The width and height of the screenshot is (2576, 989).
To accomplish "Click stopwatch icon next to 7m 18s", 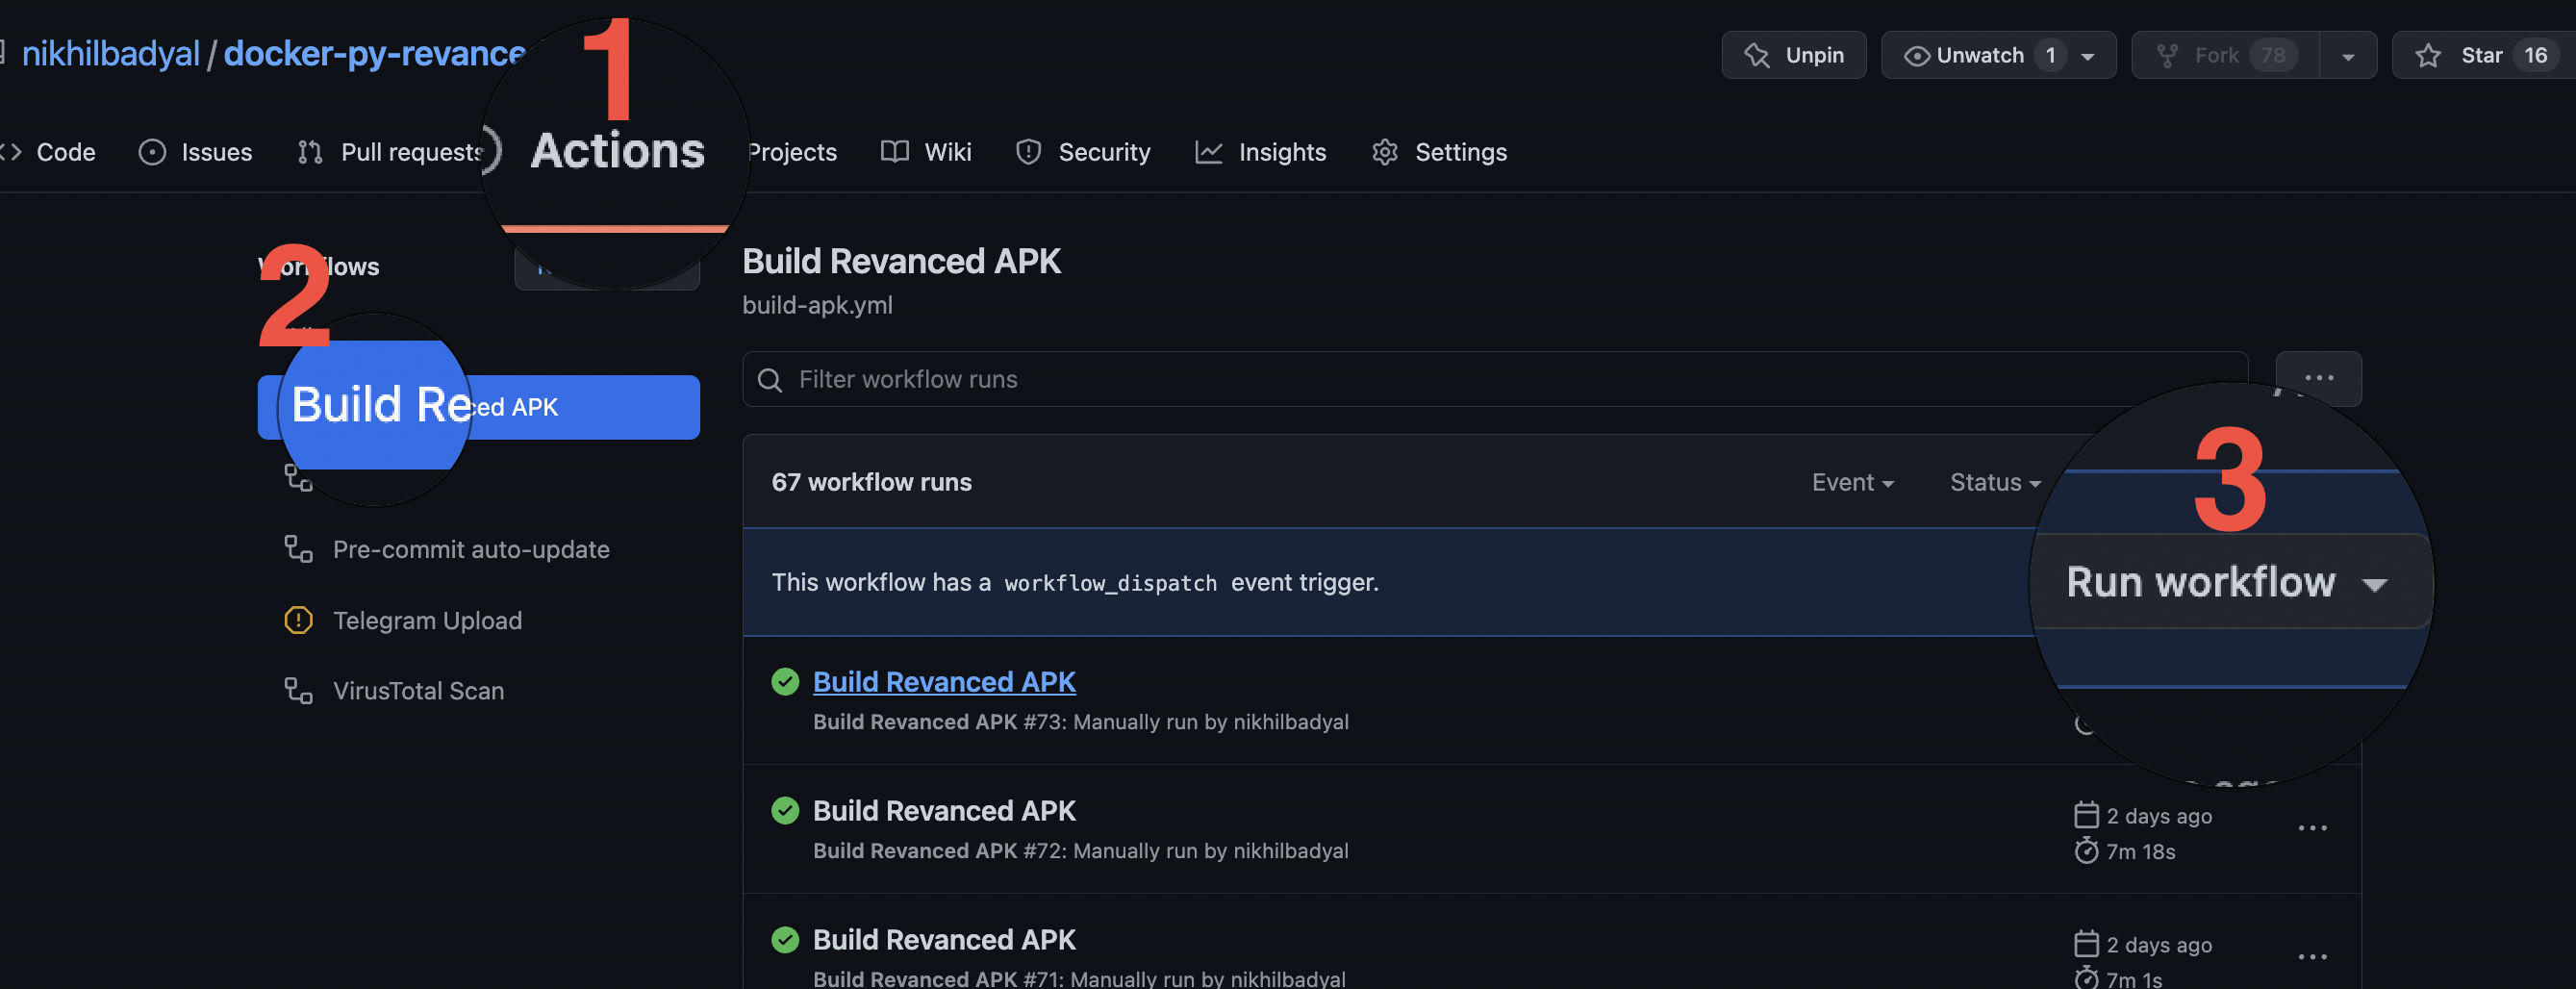I will pos(2086,851).
